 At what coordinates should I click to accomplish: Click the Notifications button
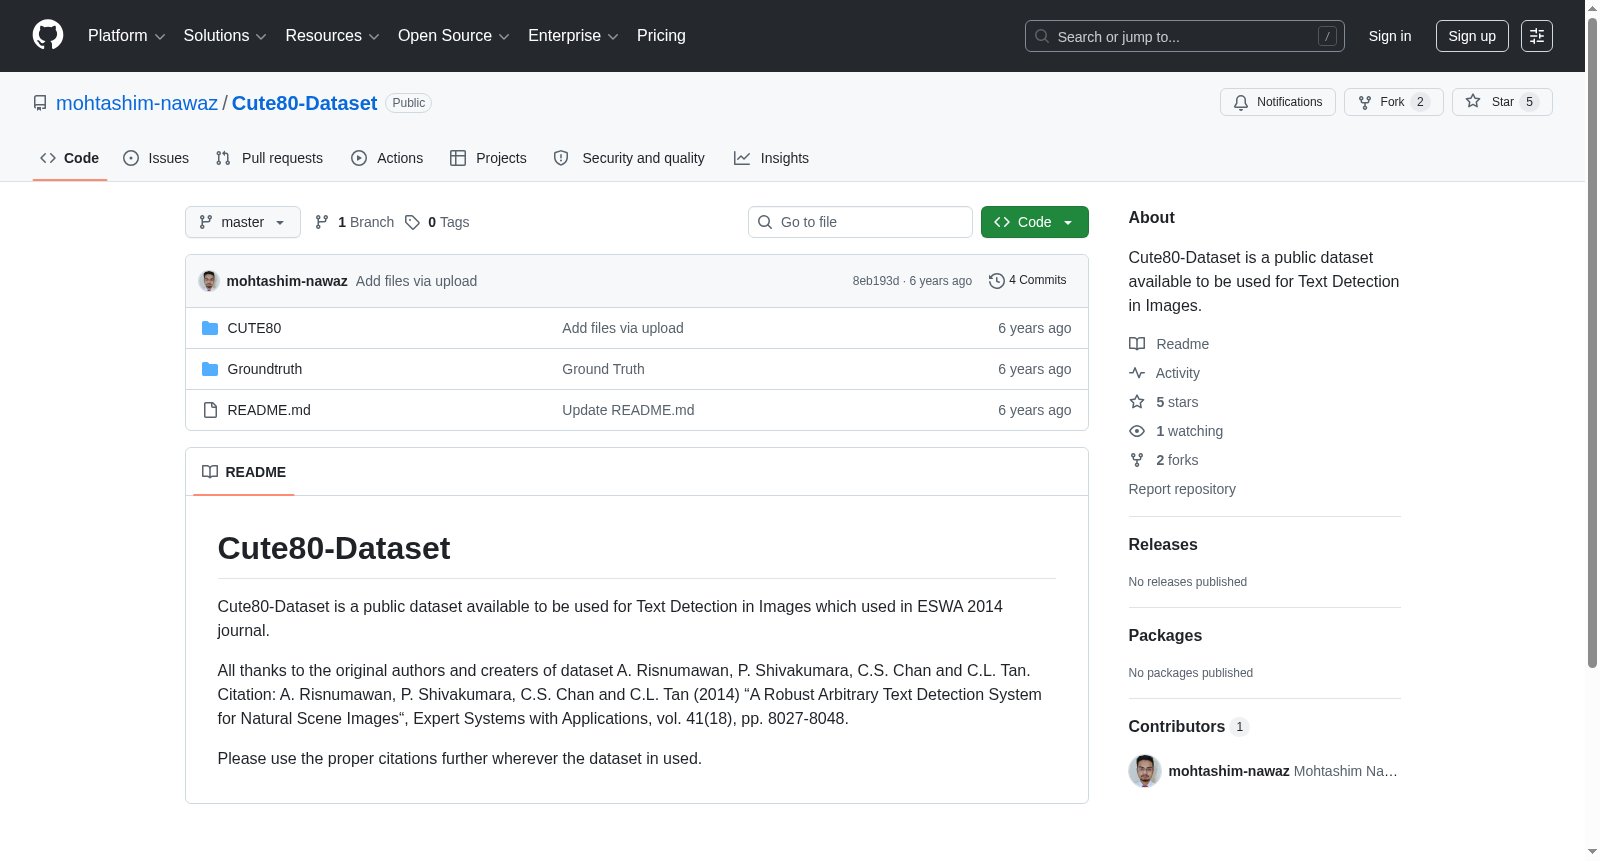(1278, 102)
